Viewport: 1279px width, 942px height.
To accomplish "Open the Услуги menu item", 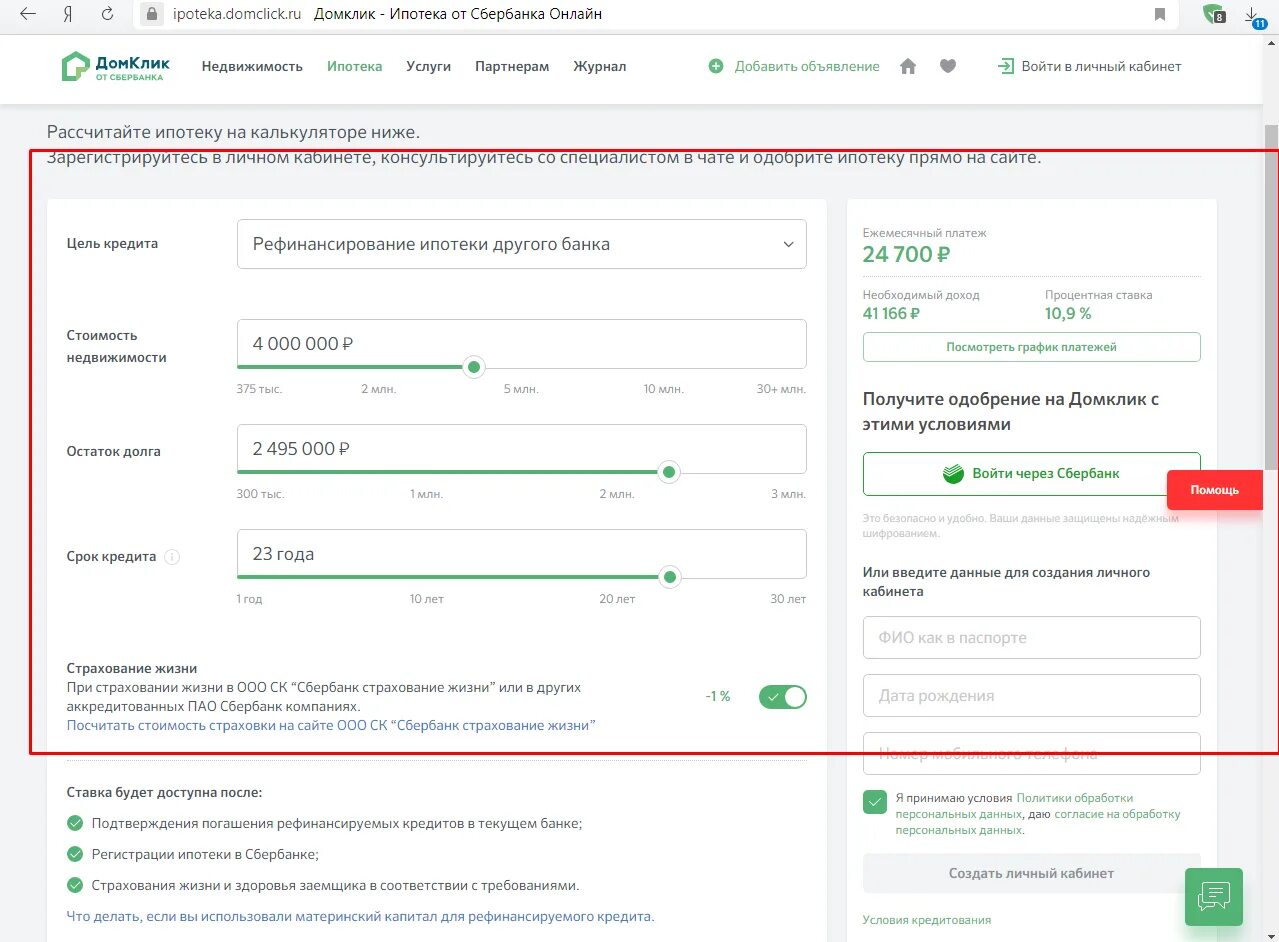I will click(429, 66).
